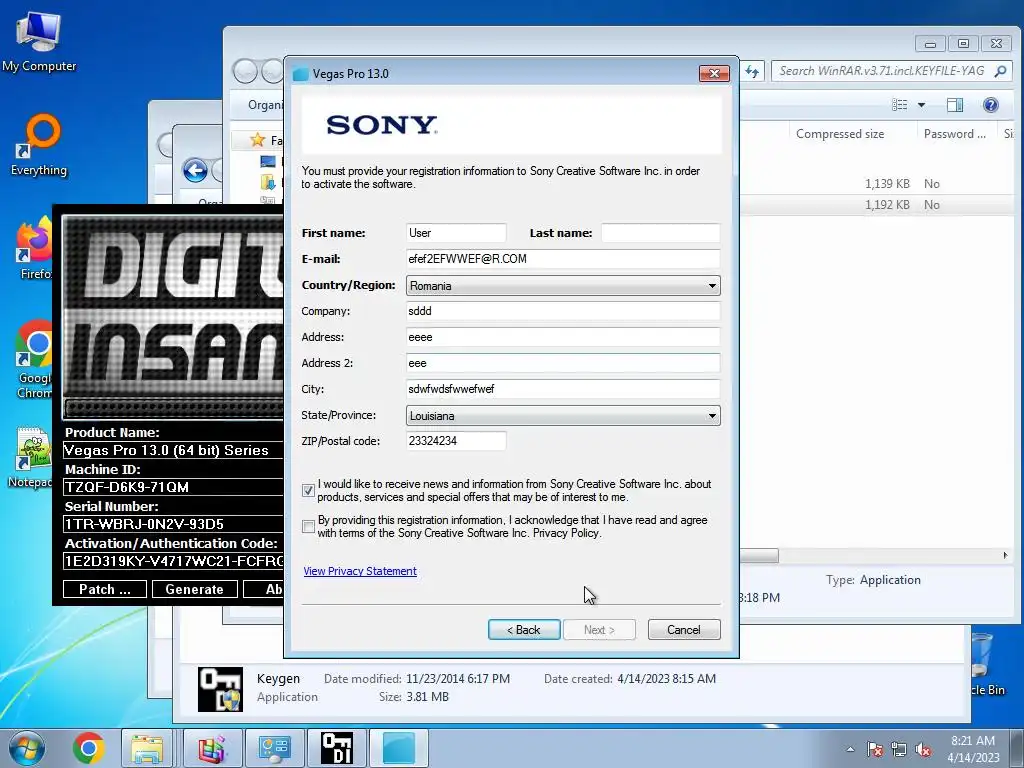Open Chrome from the taskbar

[89, 748]
